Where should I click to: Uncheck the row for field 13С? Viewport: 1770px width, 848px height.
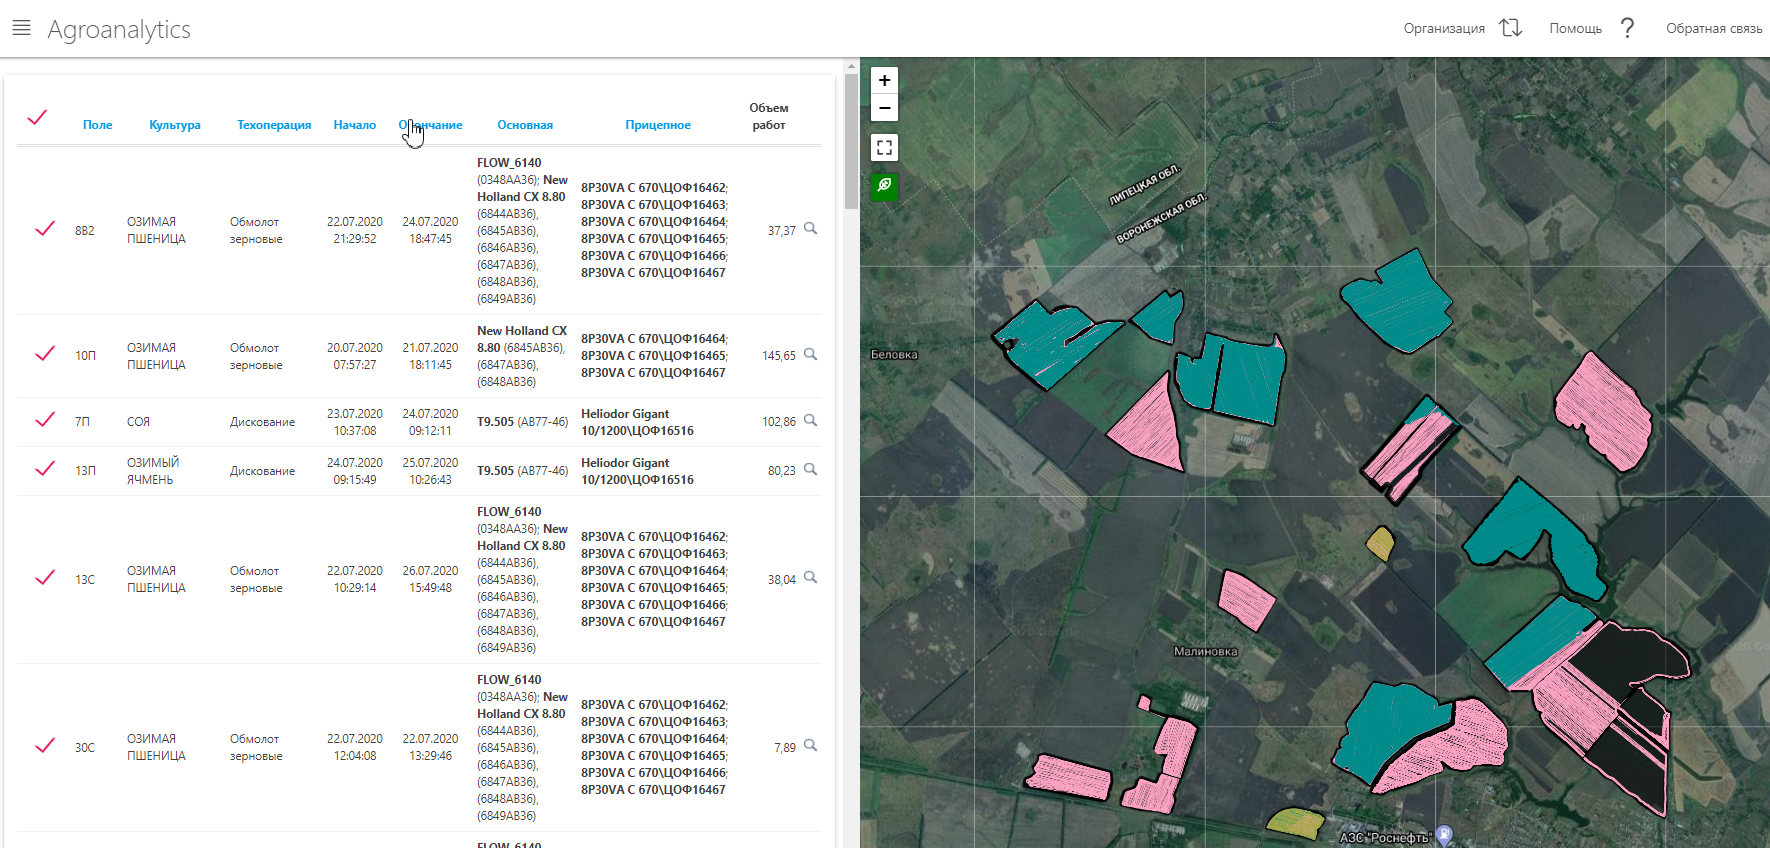click(45, 578)
